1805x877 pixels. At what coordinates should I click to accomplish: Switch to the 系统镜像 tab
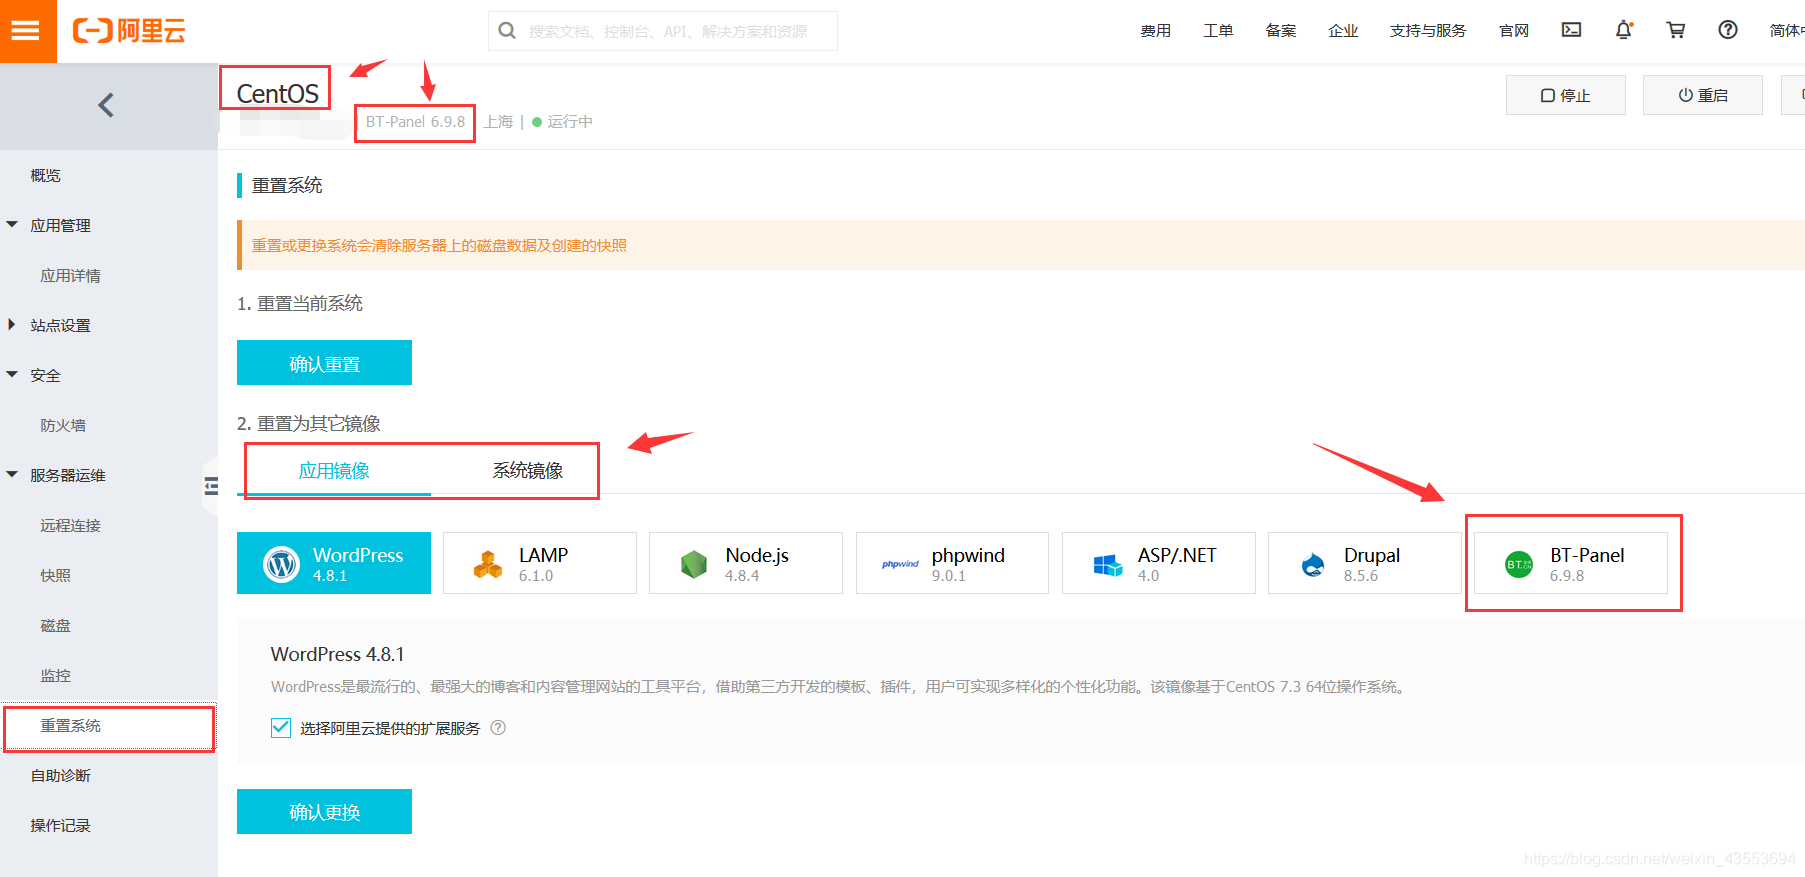pos(527,470)
